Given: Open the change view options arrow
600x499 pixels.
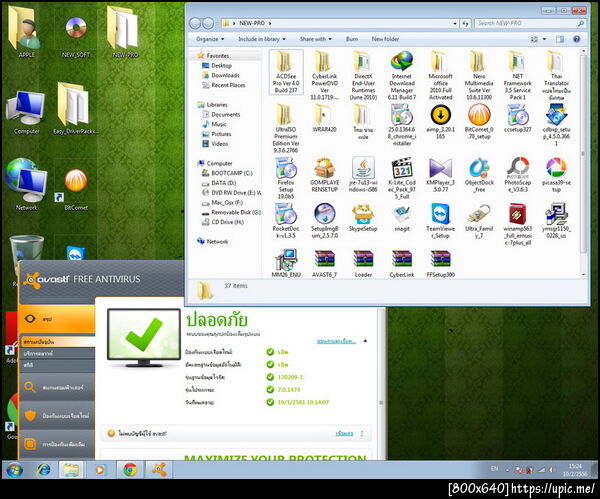Looking at the screenshot, I should 545,39.
